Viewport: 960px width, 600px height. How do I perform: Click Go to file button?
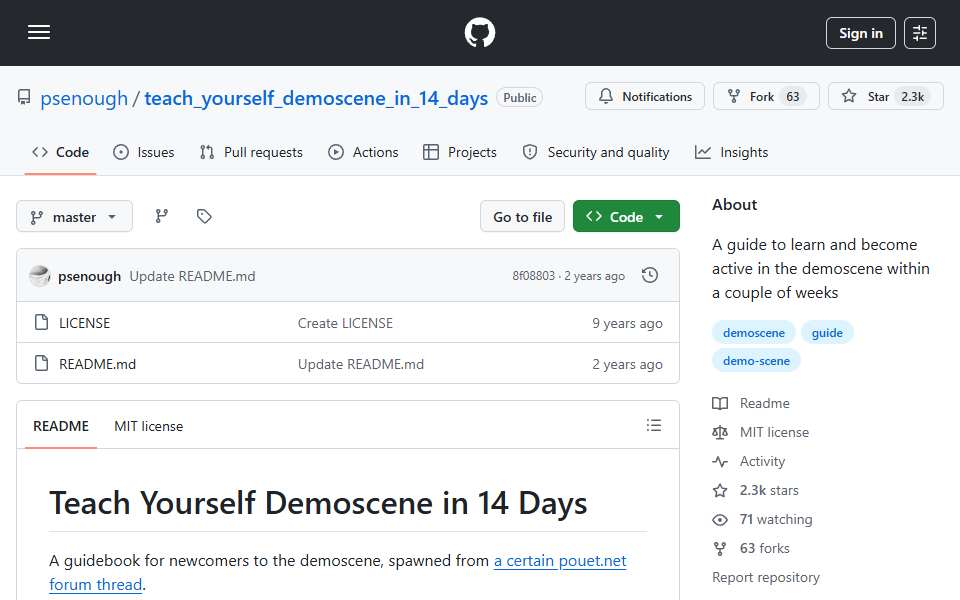(522, 217)
